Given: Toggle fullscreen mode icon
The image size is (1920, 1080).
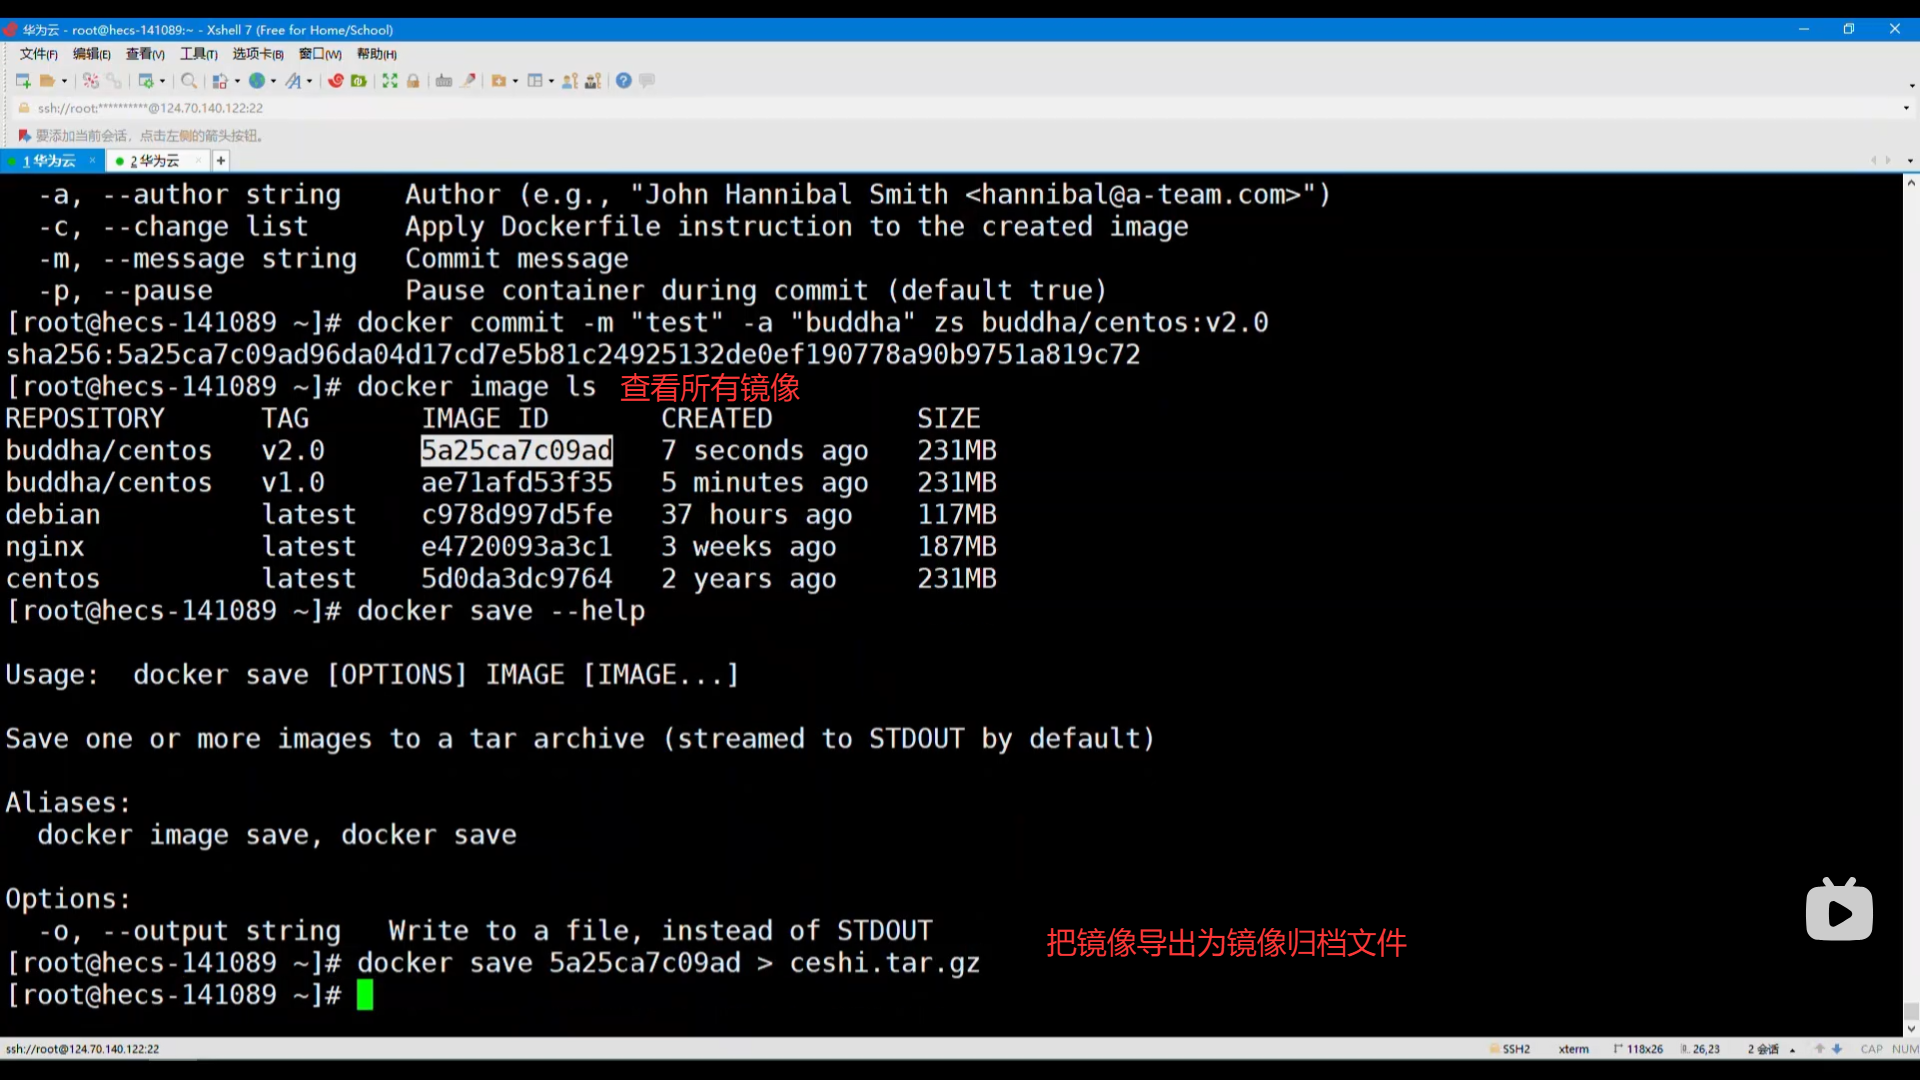Looking at the screenshot, I should tap(390, 81).
